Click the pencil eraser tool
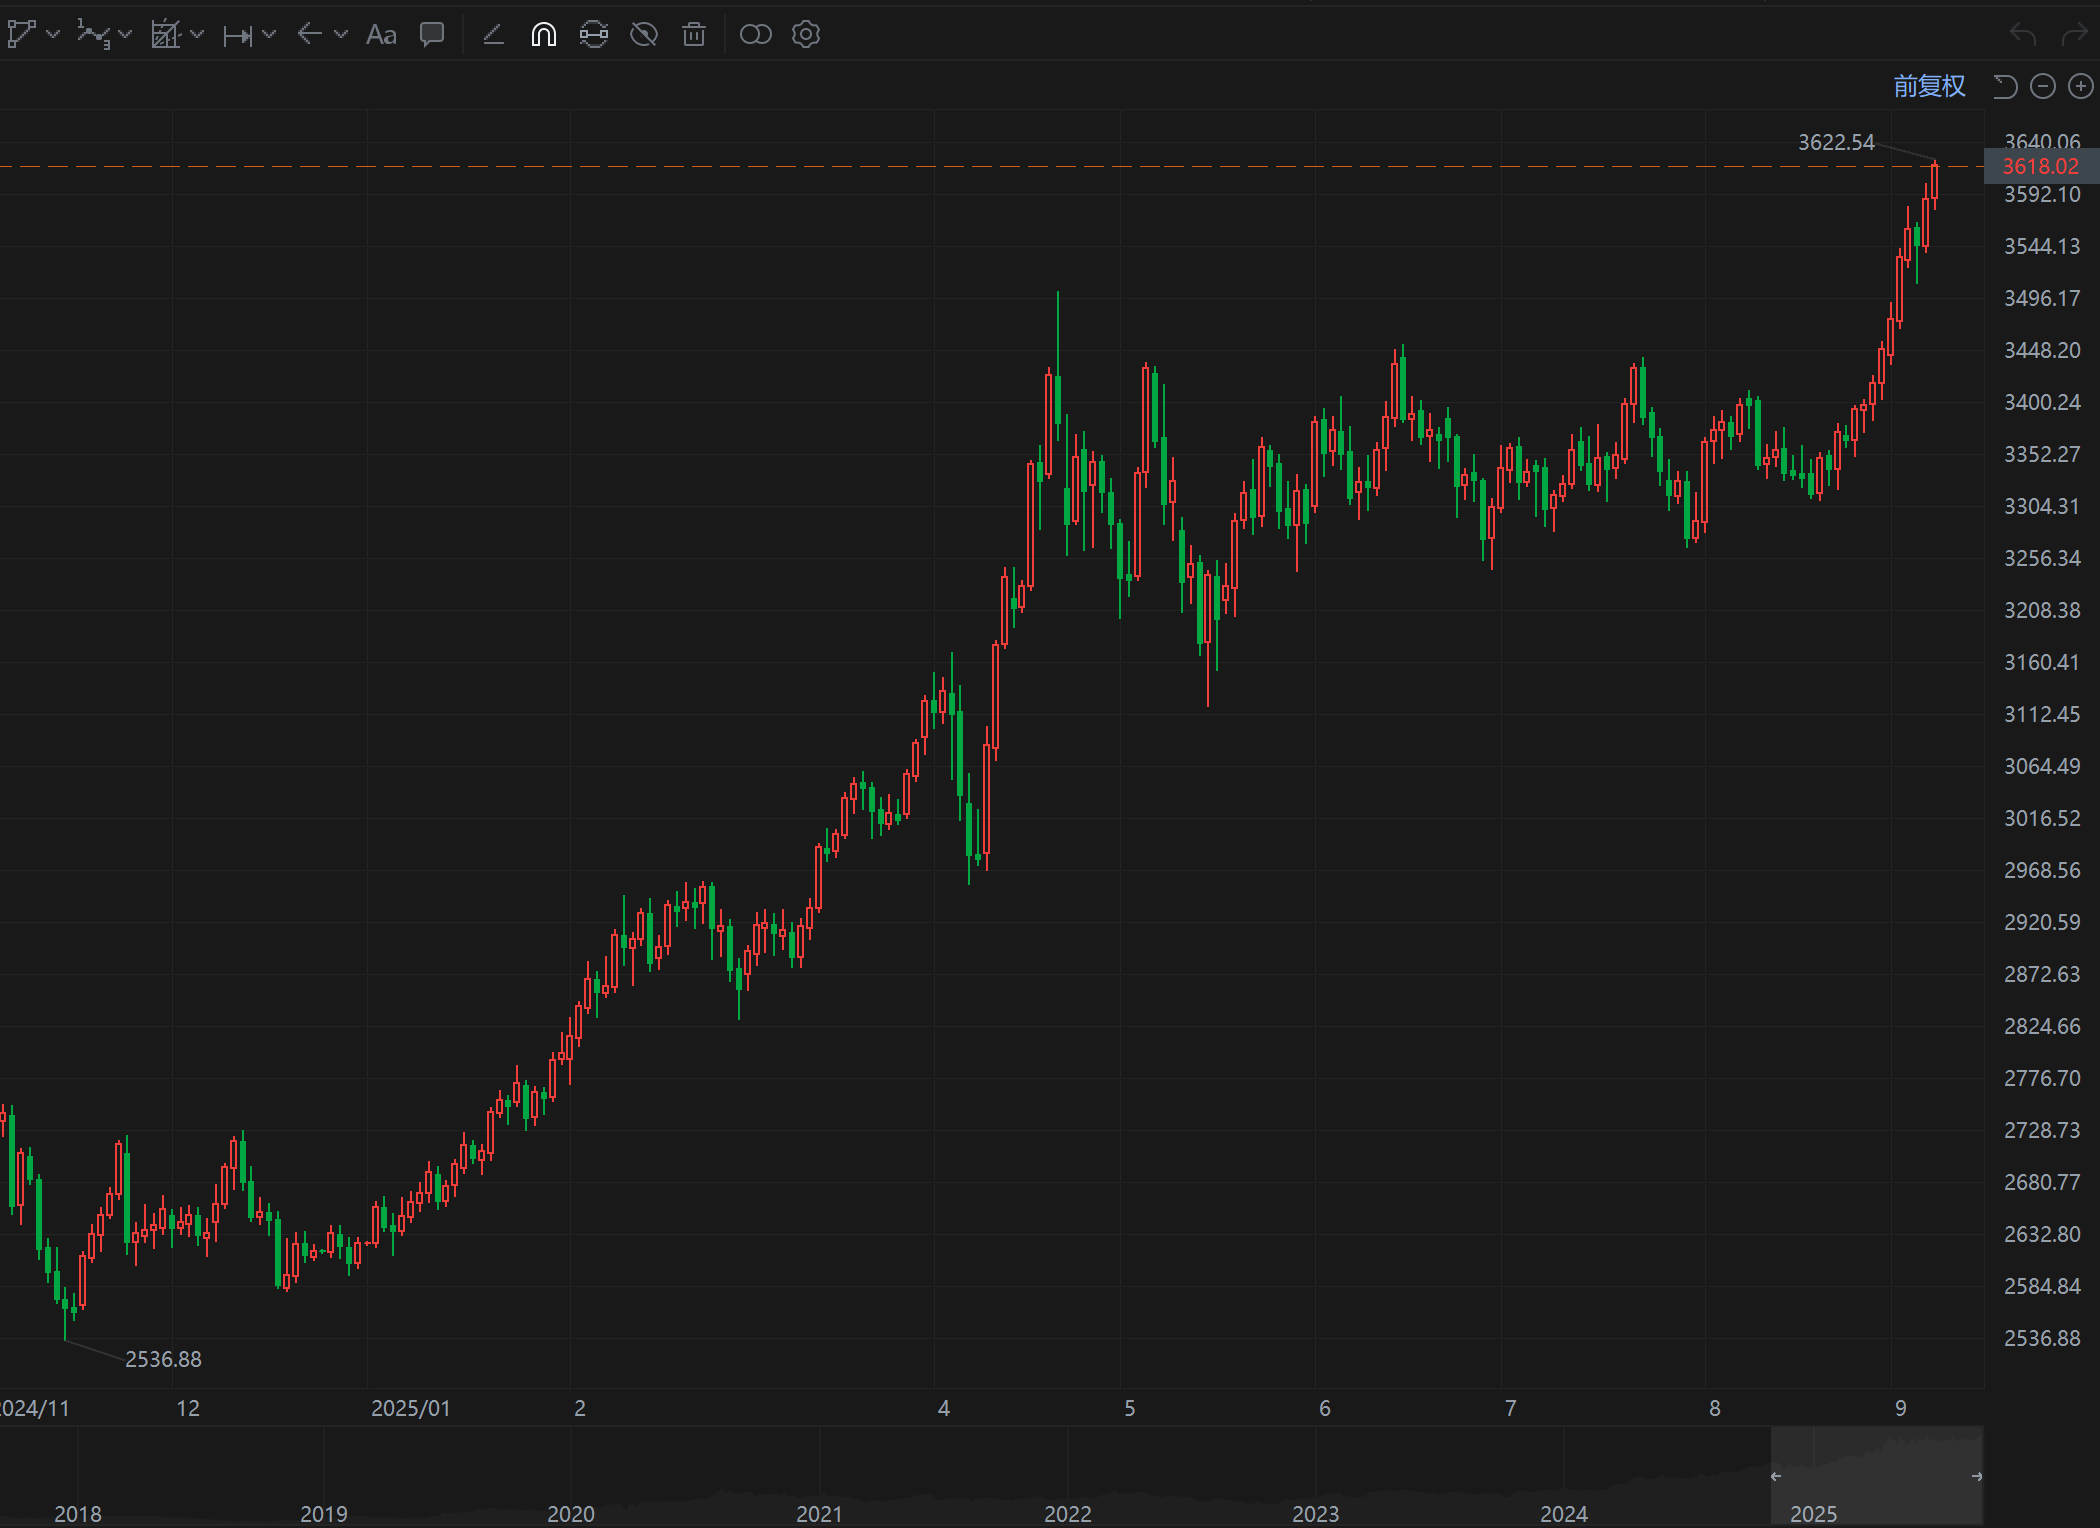Viewport: 2100px width, 1528px height. pos(493,35)
